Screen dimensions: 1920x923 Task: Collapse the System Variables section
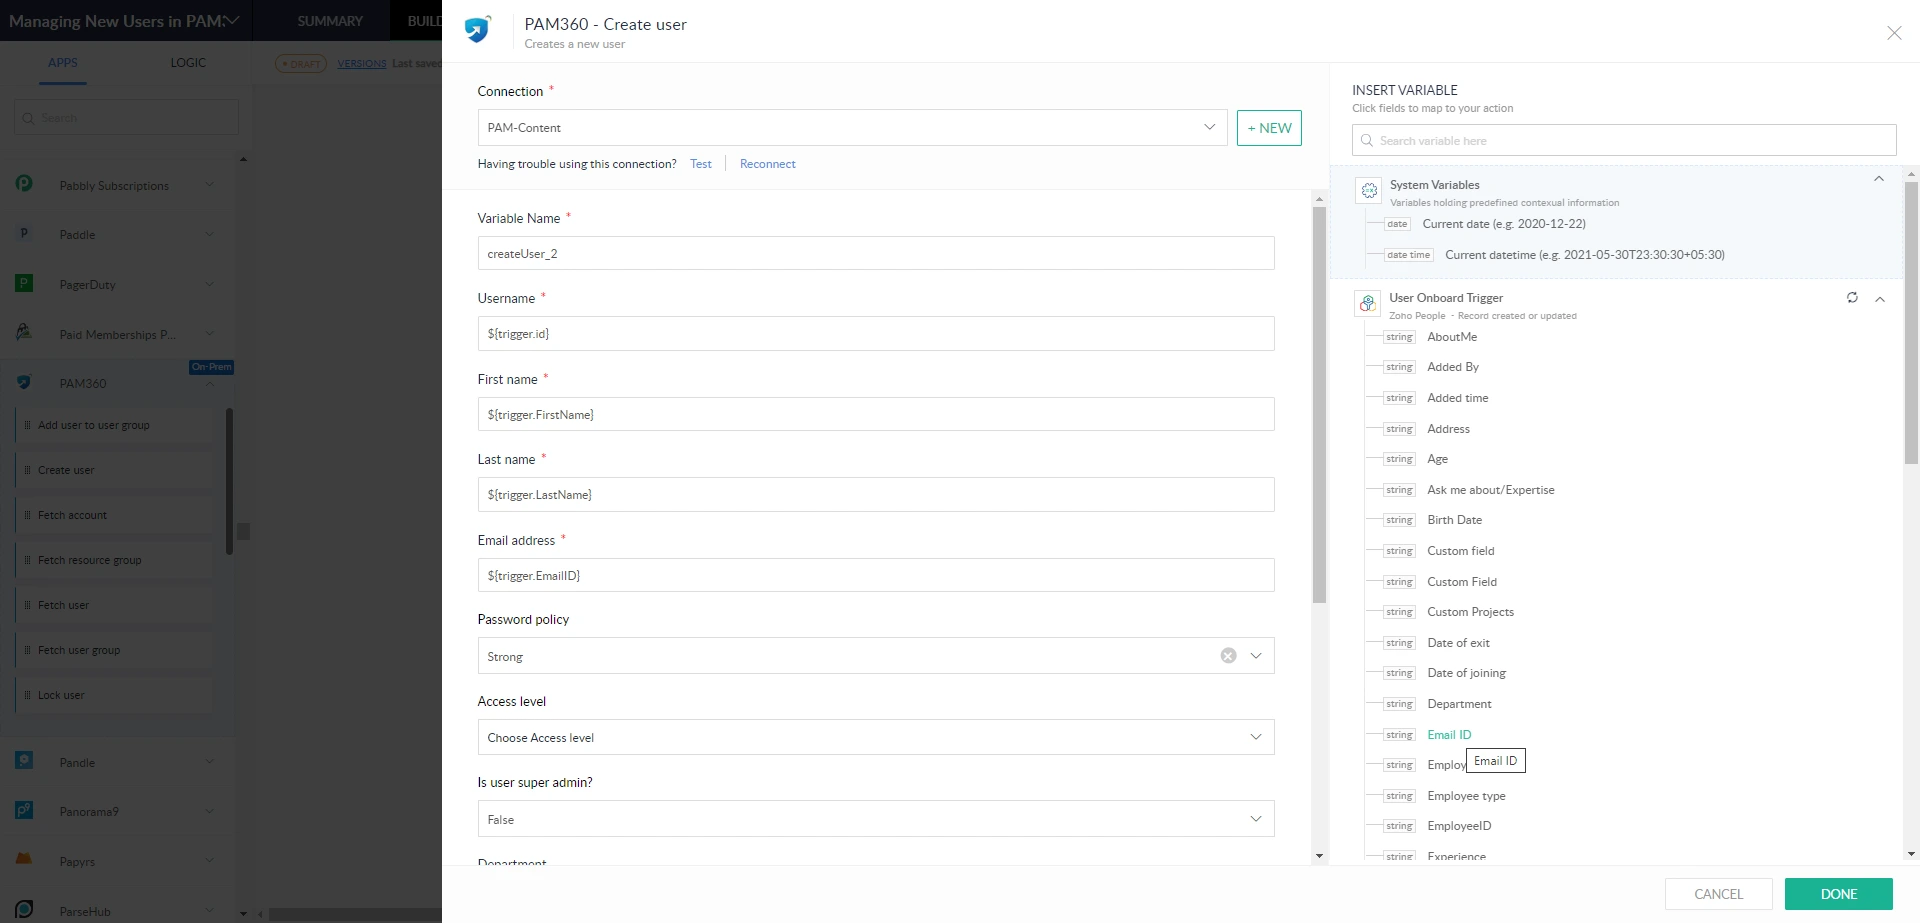coord(1879,179)
